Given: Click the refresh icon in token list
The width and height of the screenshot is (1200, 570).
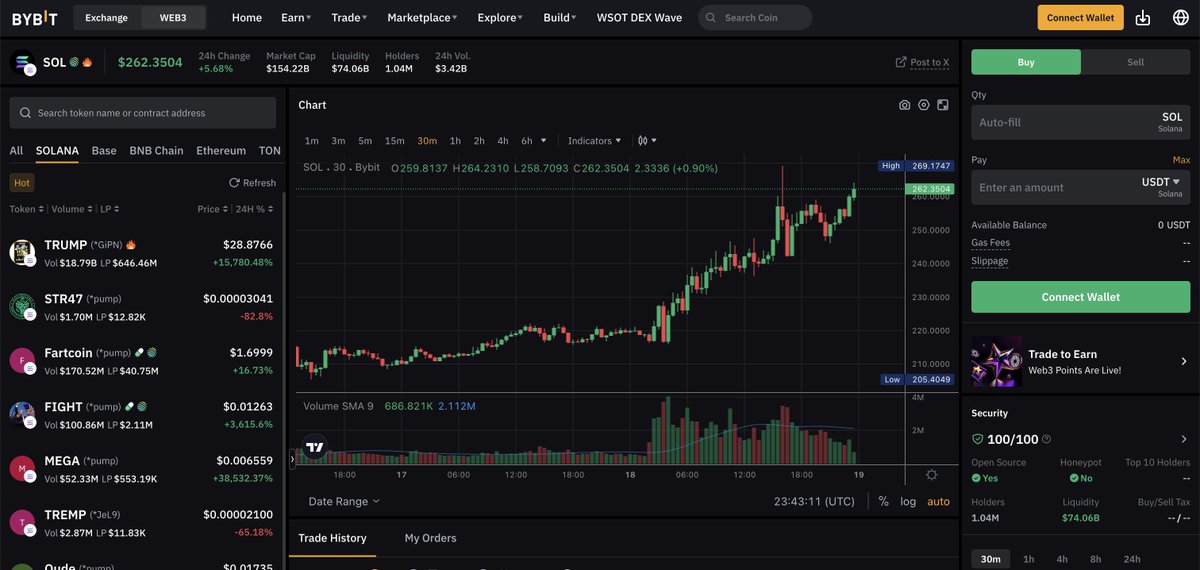Looking at the screenshot, I should [x=234, y=183].
